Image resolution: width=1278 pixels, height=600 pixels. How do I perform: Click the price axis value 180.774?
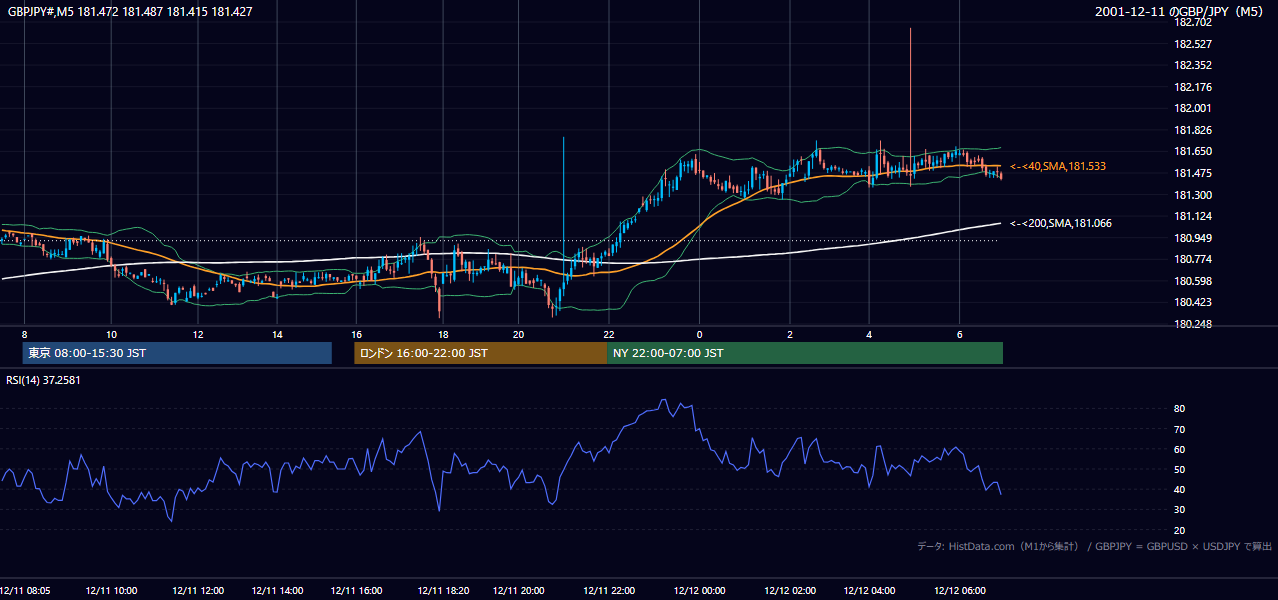coord(1193,259)
